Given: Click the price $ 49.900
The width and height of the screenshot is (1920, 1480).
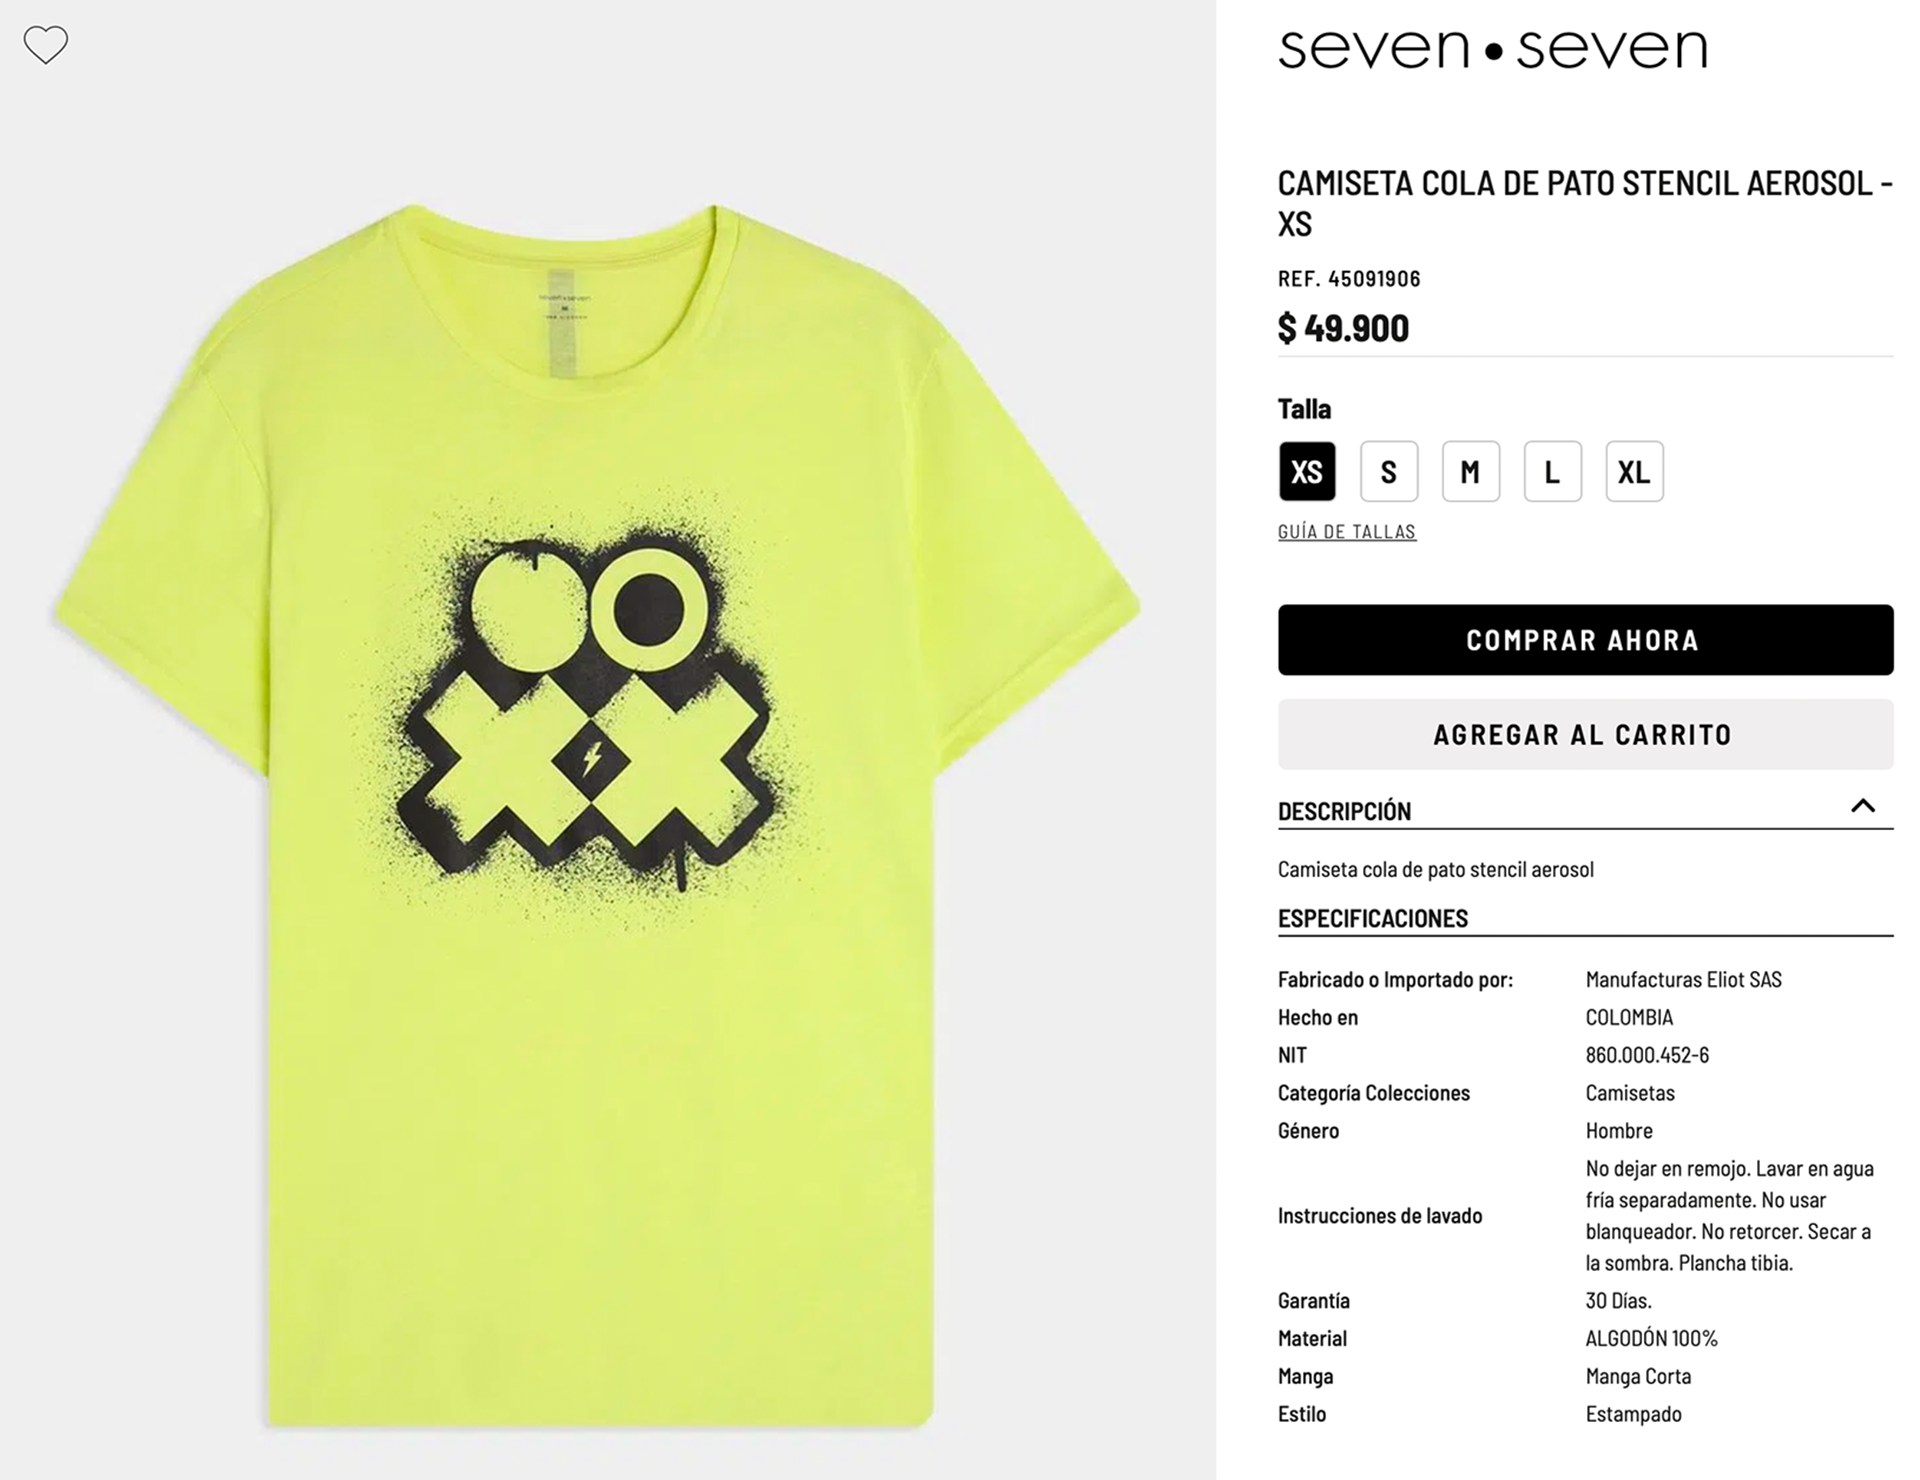Looking at the screenshot, I should tap(1343, 328).
